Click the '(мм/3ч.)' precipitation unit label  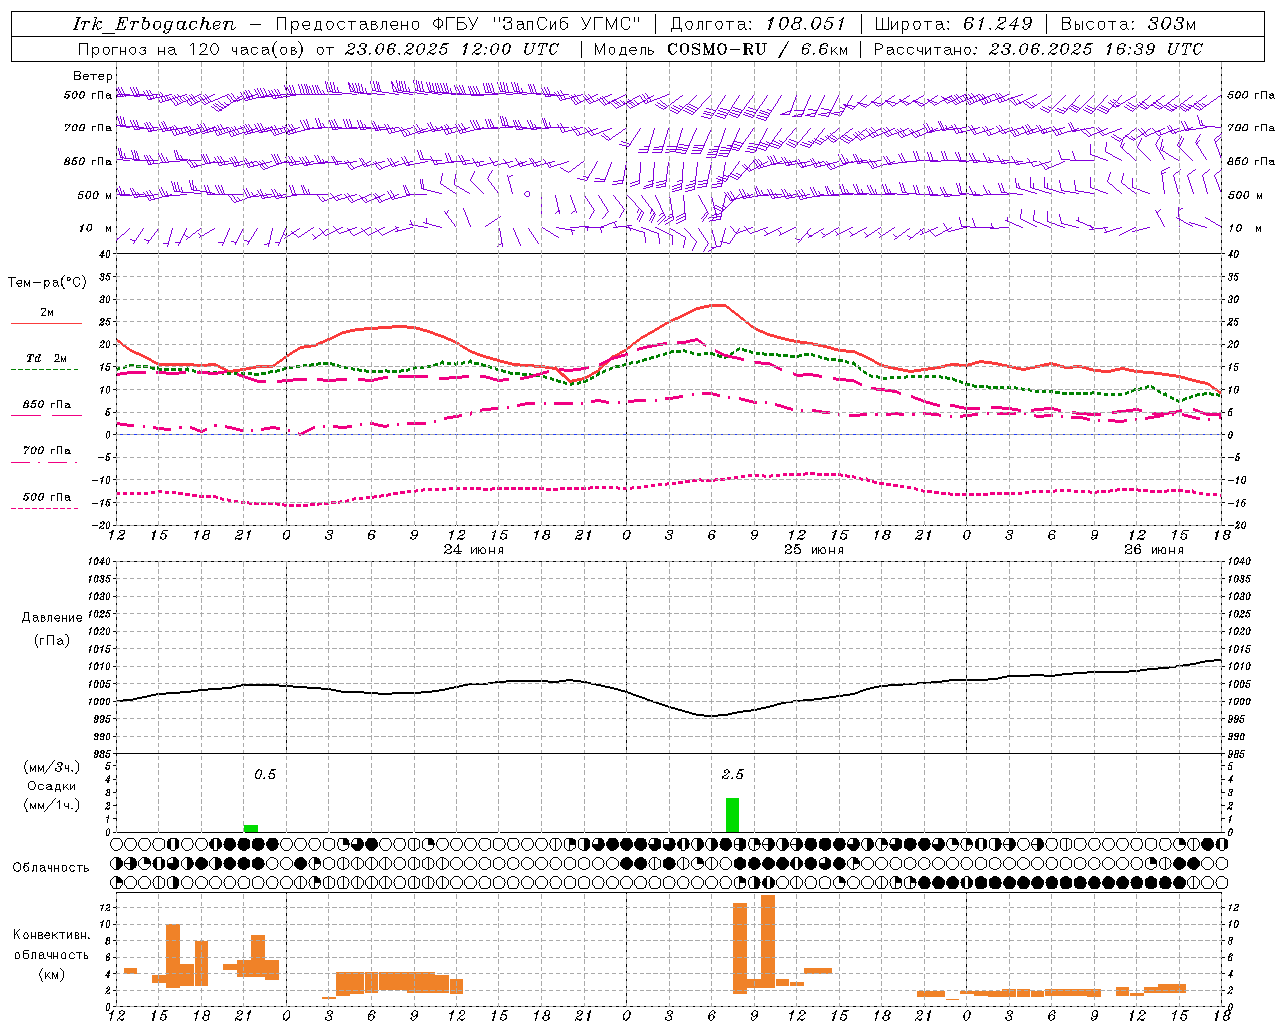tap(52, 767)
